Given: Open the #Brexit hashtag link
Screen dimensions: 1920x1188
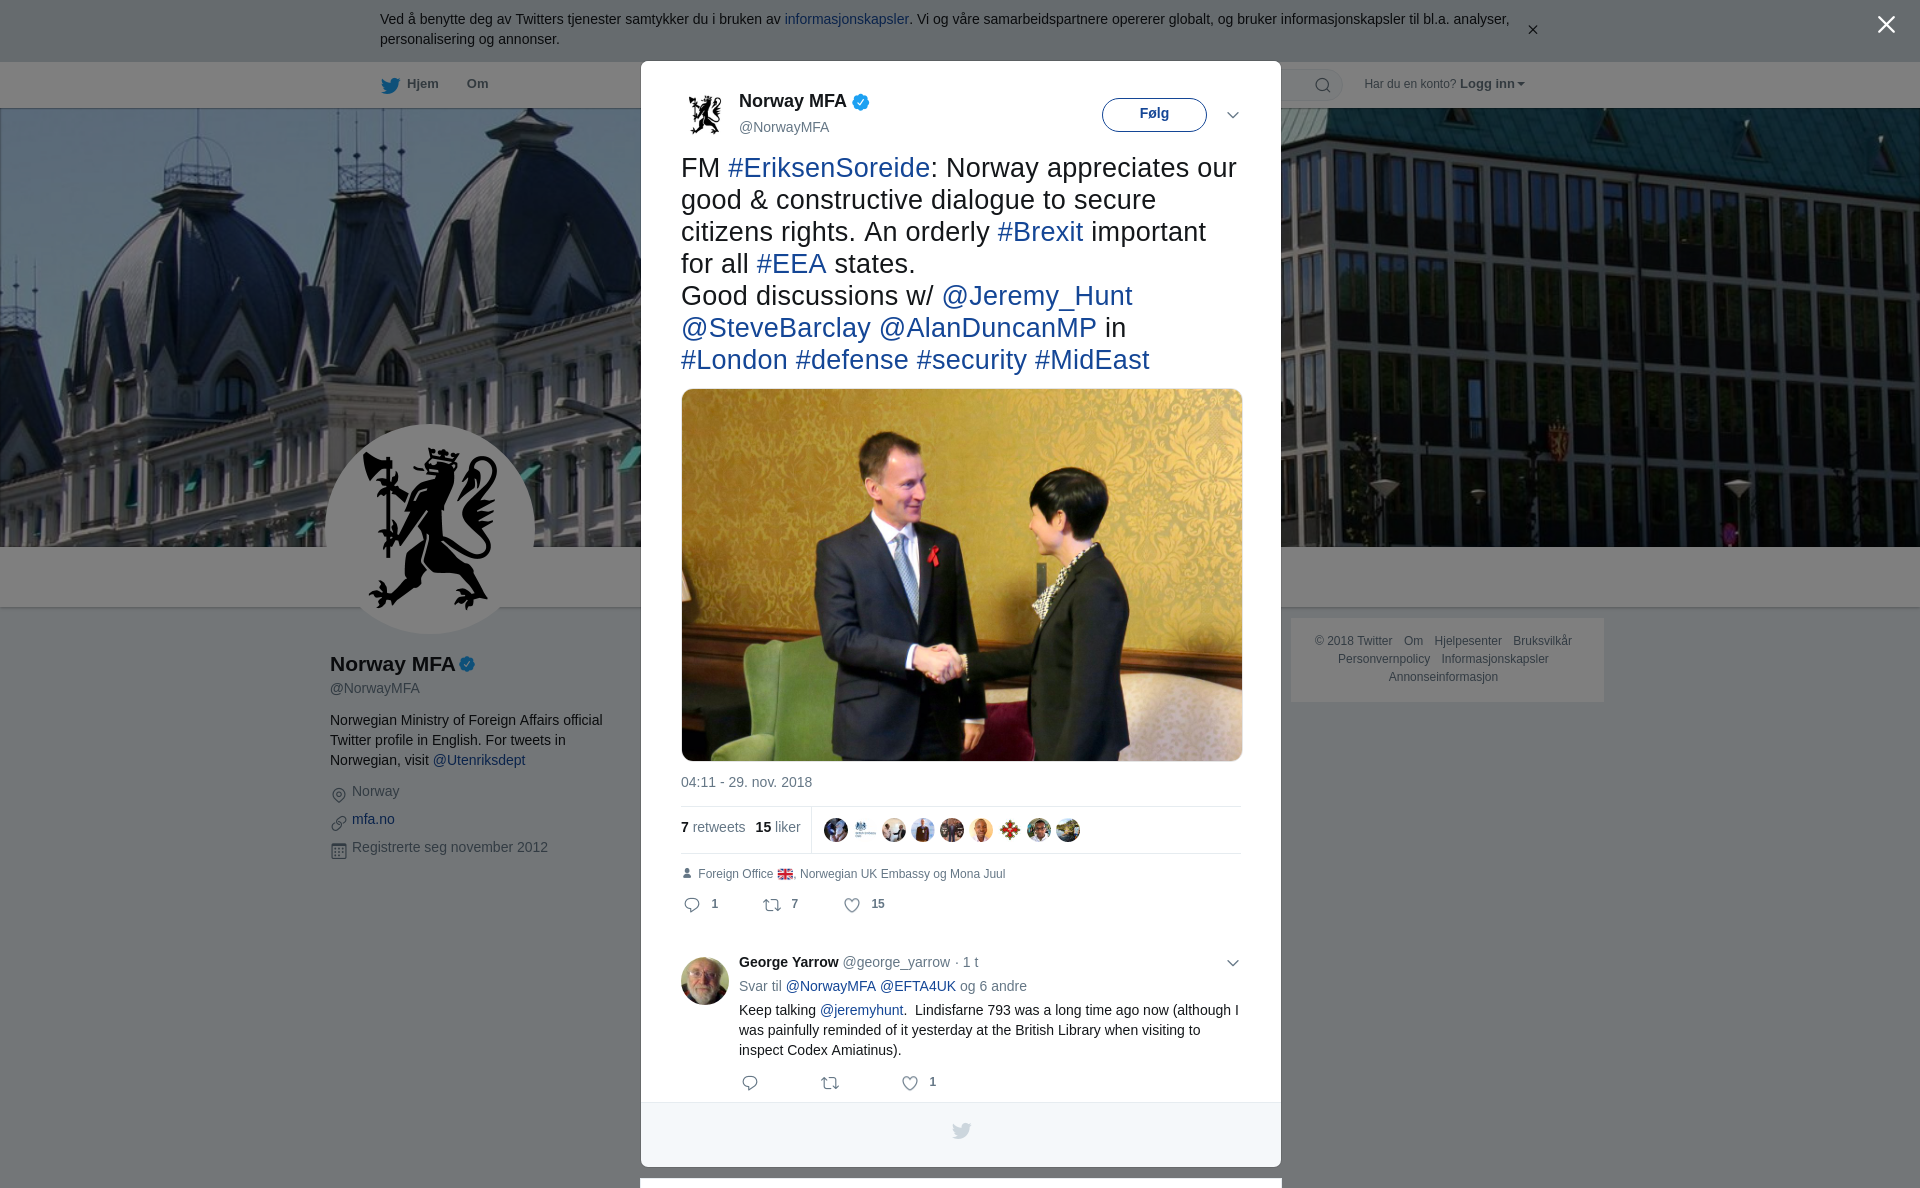Looking at the screenshot, I should pyautogui.click(x=1040, y=232).
